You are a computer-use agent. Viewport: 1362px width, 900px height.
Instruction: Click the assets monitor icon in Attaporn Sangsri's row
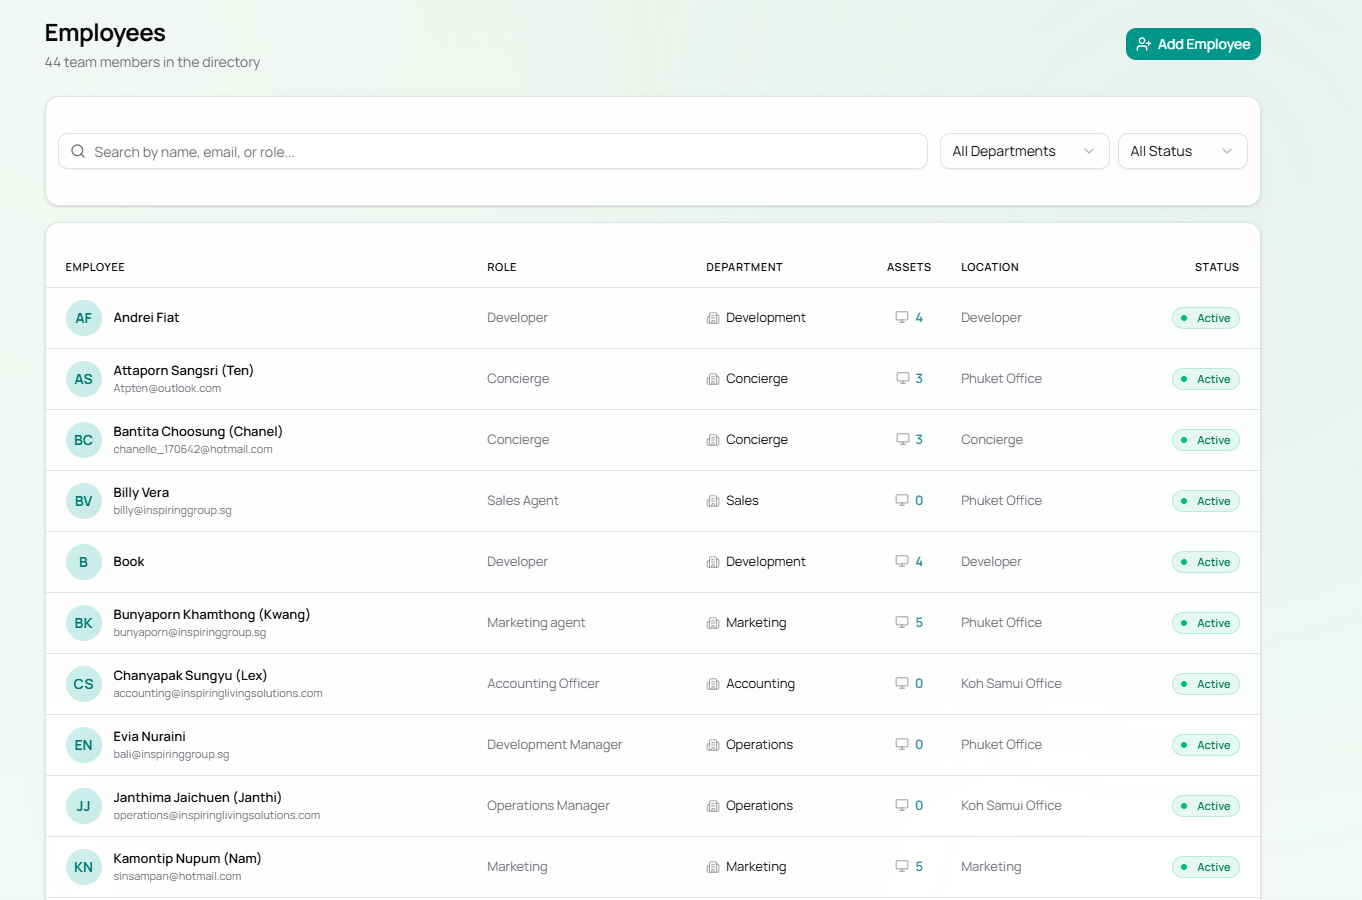(x=902, y=379)
